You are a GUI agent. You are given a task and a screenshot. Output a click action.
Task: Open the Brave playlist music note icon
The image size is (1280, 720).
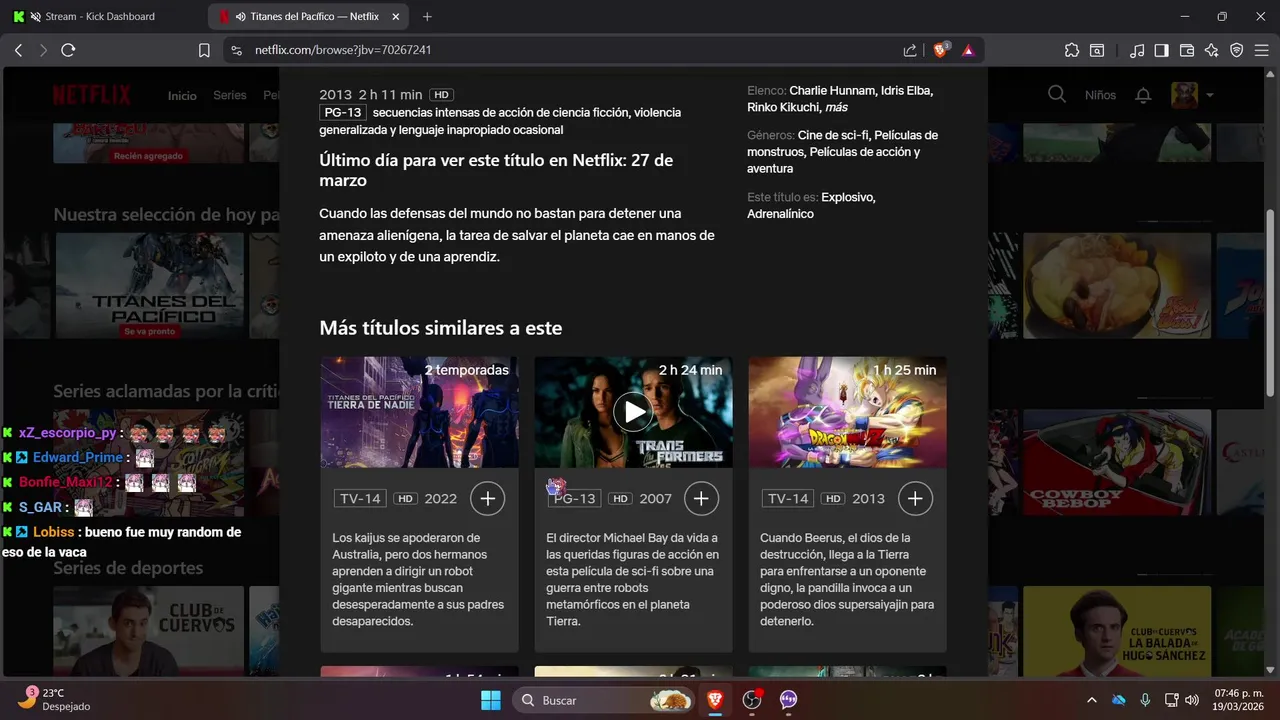tap(1137, 50)
